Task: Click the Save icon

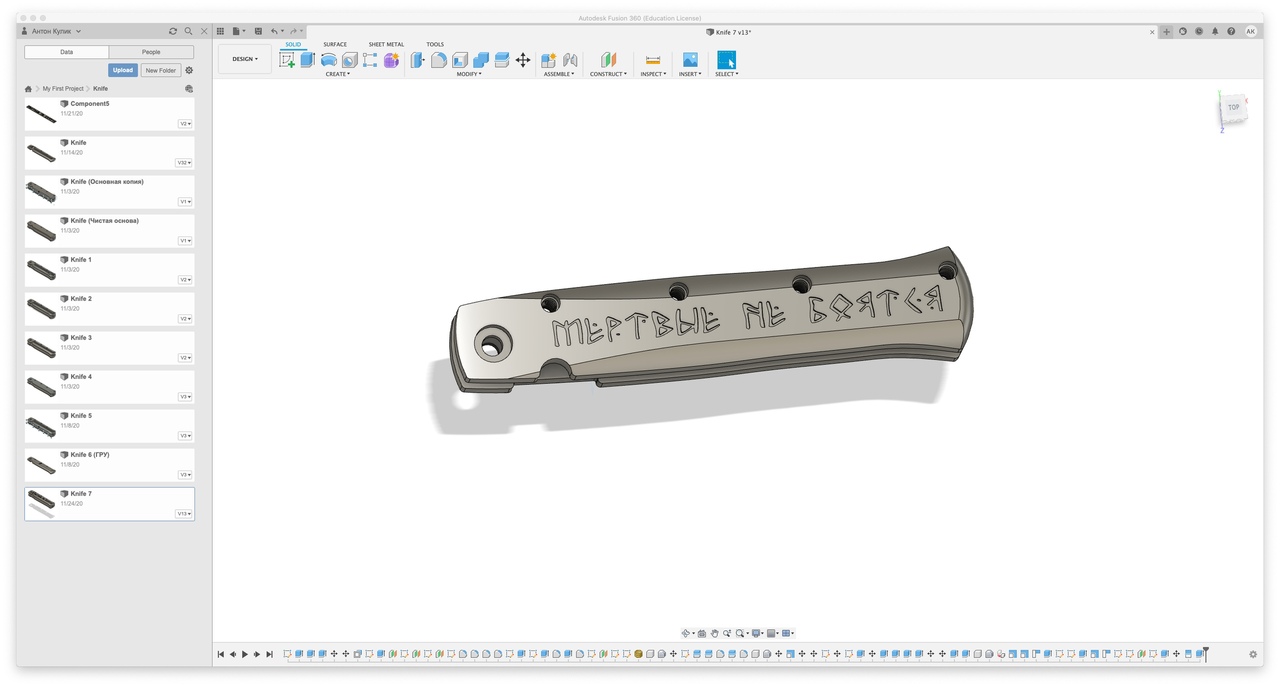Action: point(258,31)
